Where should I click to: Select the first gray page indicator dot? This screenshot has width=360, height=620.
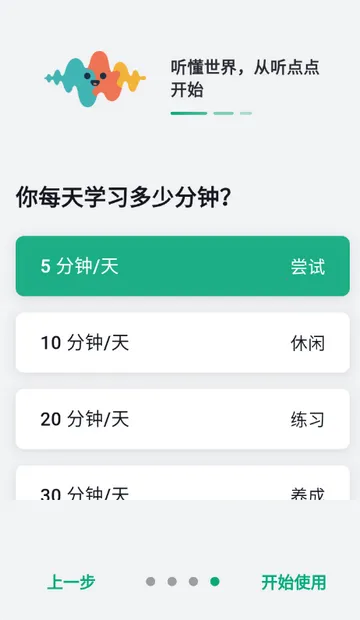point(150,581)
